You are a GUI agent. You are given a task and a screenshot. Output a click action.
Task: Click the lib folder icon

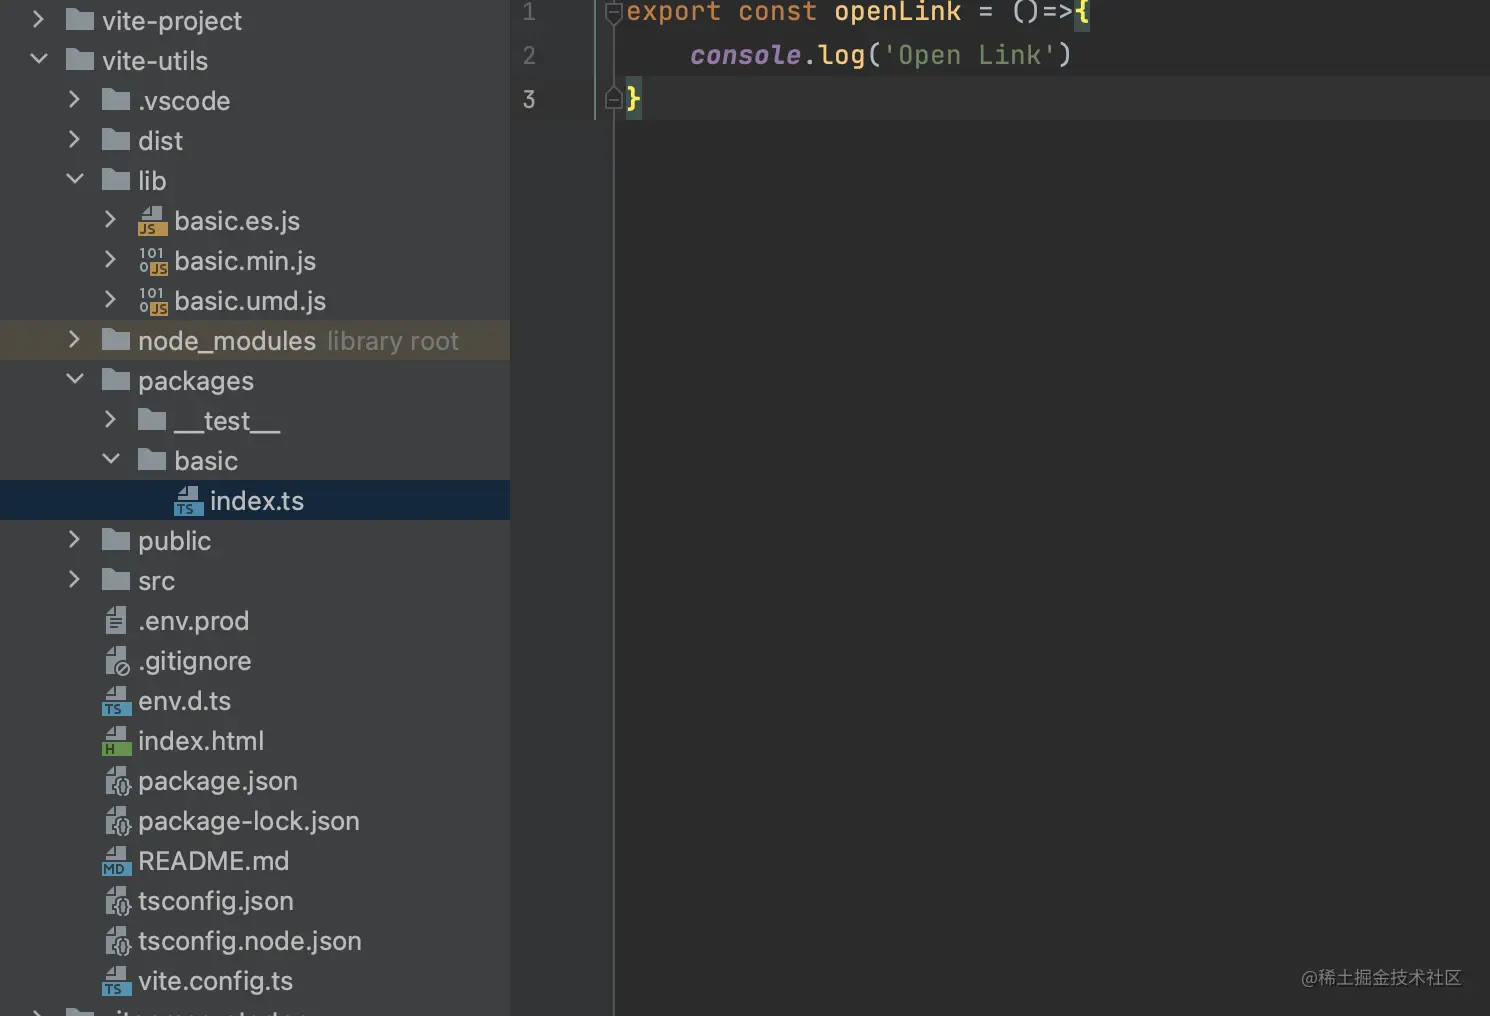point(116,180)
